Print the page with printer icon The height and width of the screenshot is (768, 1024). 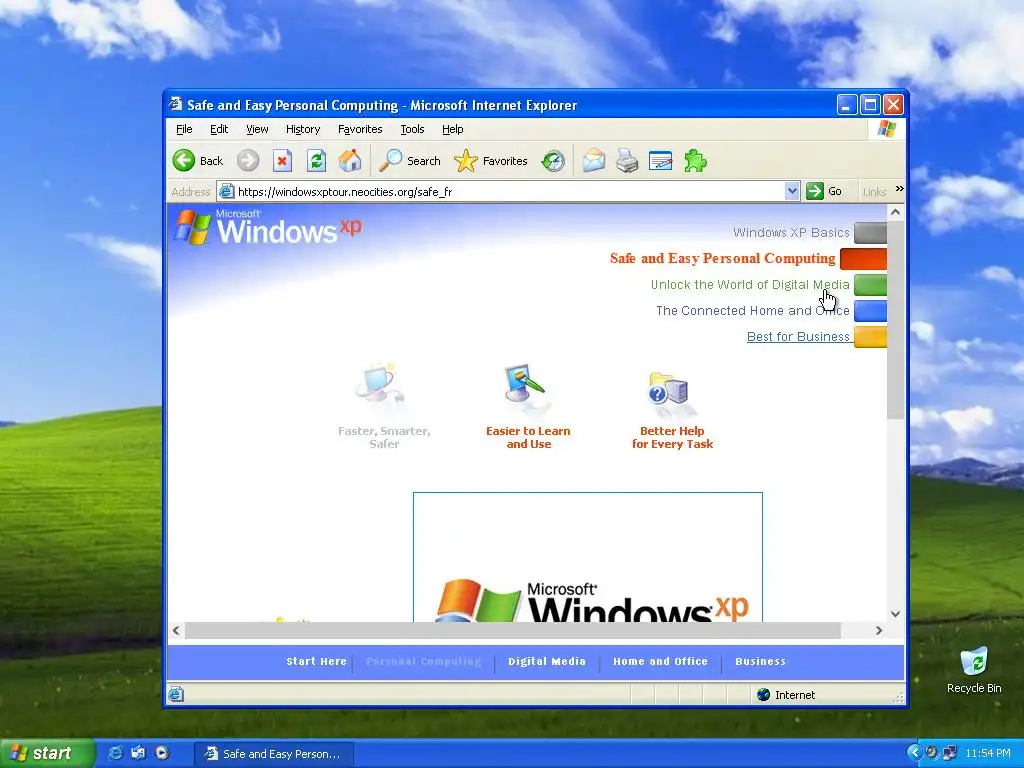tap(627, 161)
